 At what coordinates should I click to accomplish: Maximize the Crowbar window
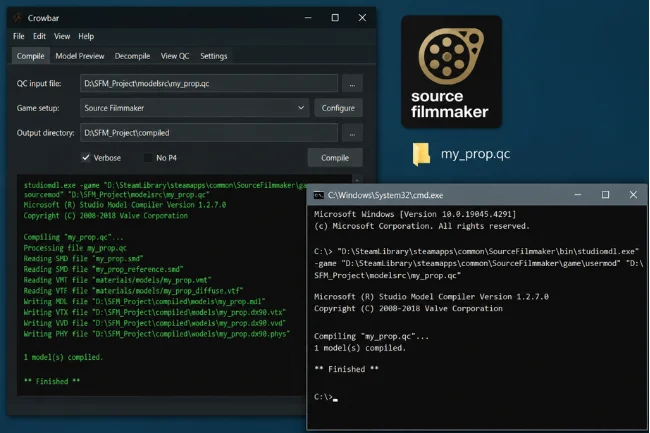[x=335, y=18]
